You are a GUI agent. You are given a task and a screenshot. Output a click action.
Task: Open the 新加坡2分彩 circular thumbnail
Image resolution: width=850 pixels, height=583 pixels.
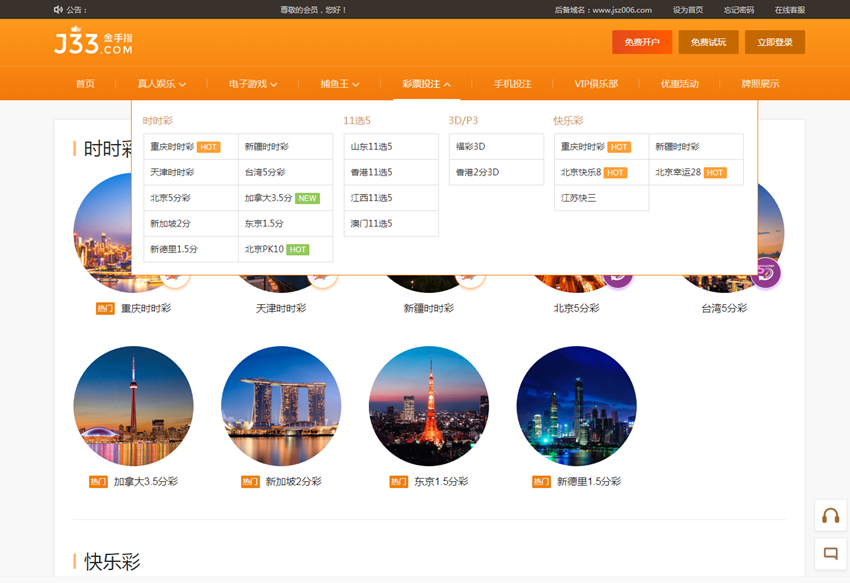[281, 404]
